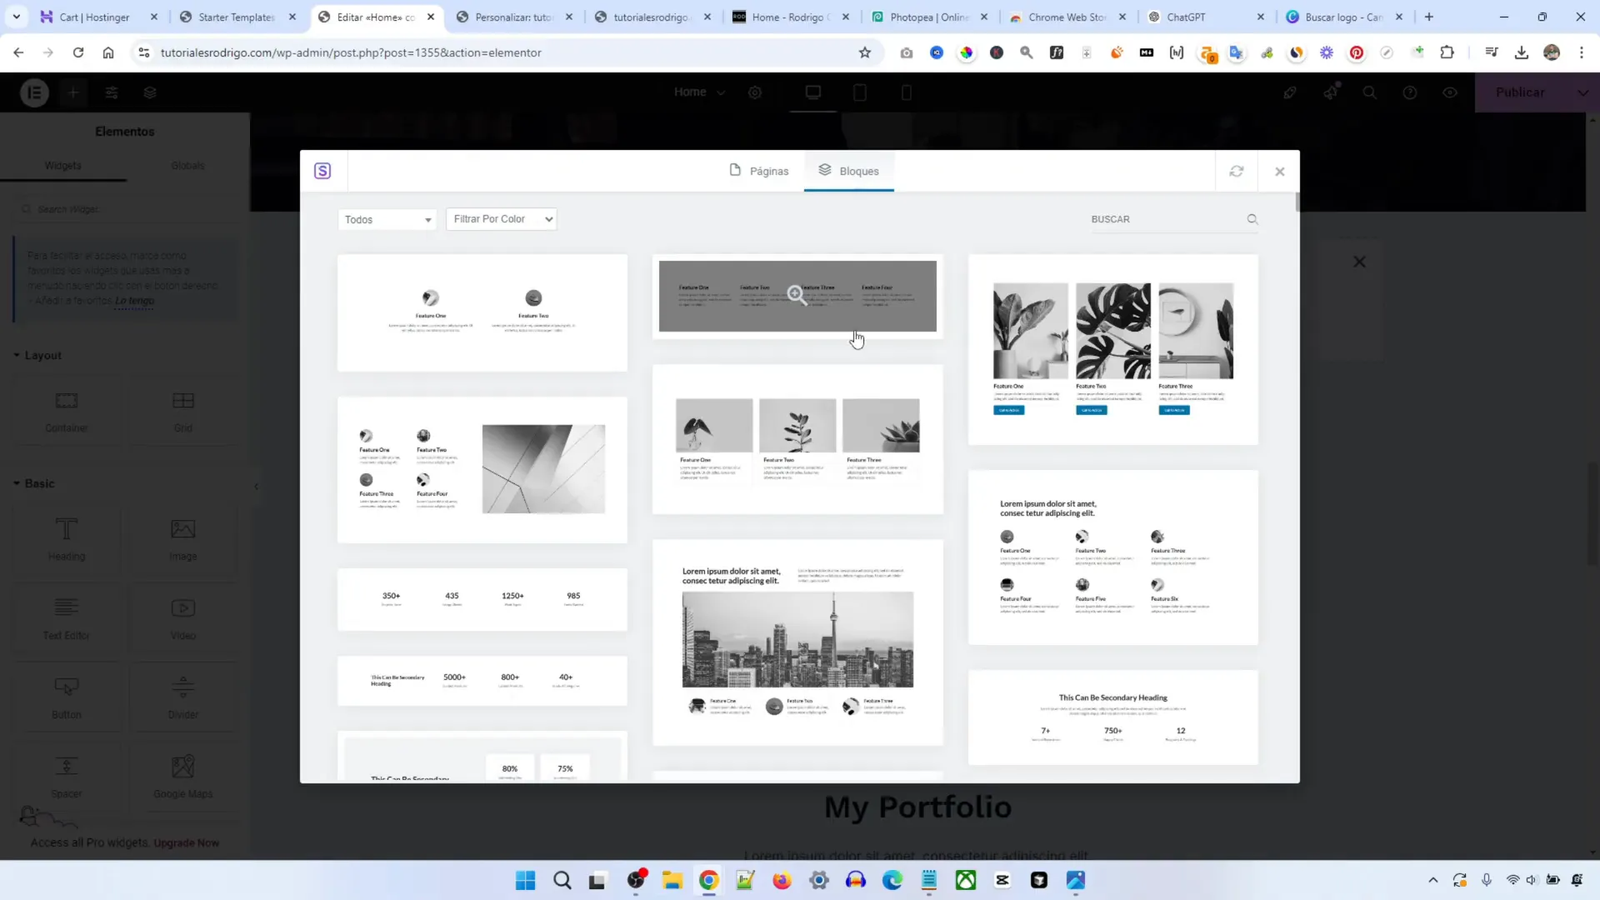1600x900 pixels.
Task: Select the Heading widget
Action: pos(66,540)
